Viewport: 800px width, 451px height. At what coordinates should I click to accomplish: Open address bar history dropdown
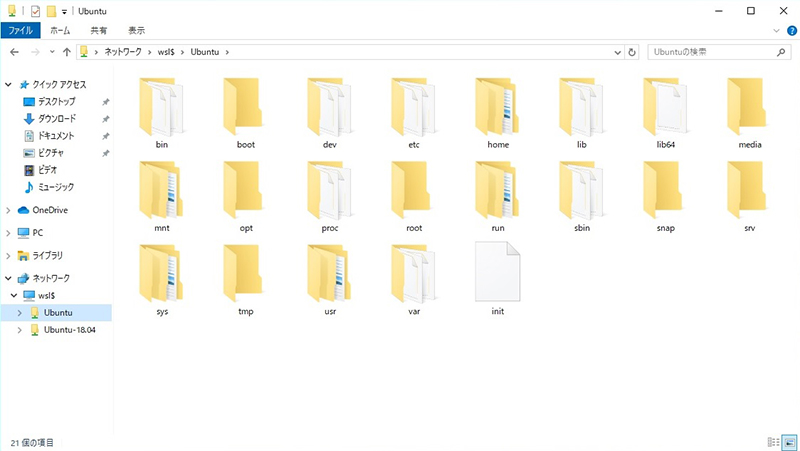[617, 52]
